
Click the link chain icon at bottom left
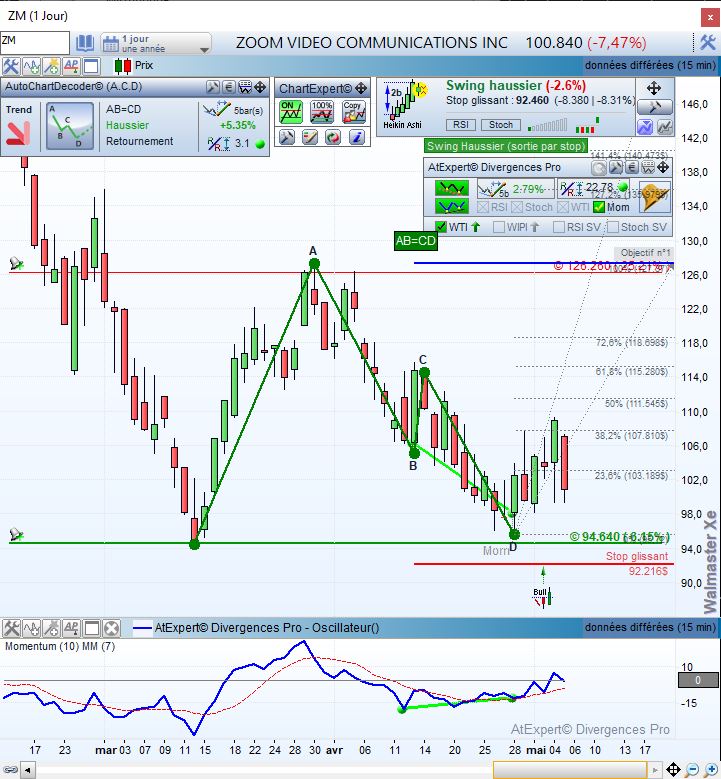(x=10, y=770)
